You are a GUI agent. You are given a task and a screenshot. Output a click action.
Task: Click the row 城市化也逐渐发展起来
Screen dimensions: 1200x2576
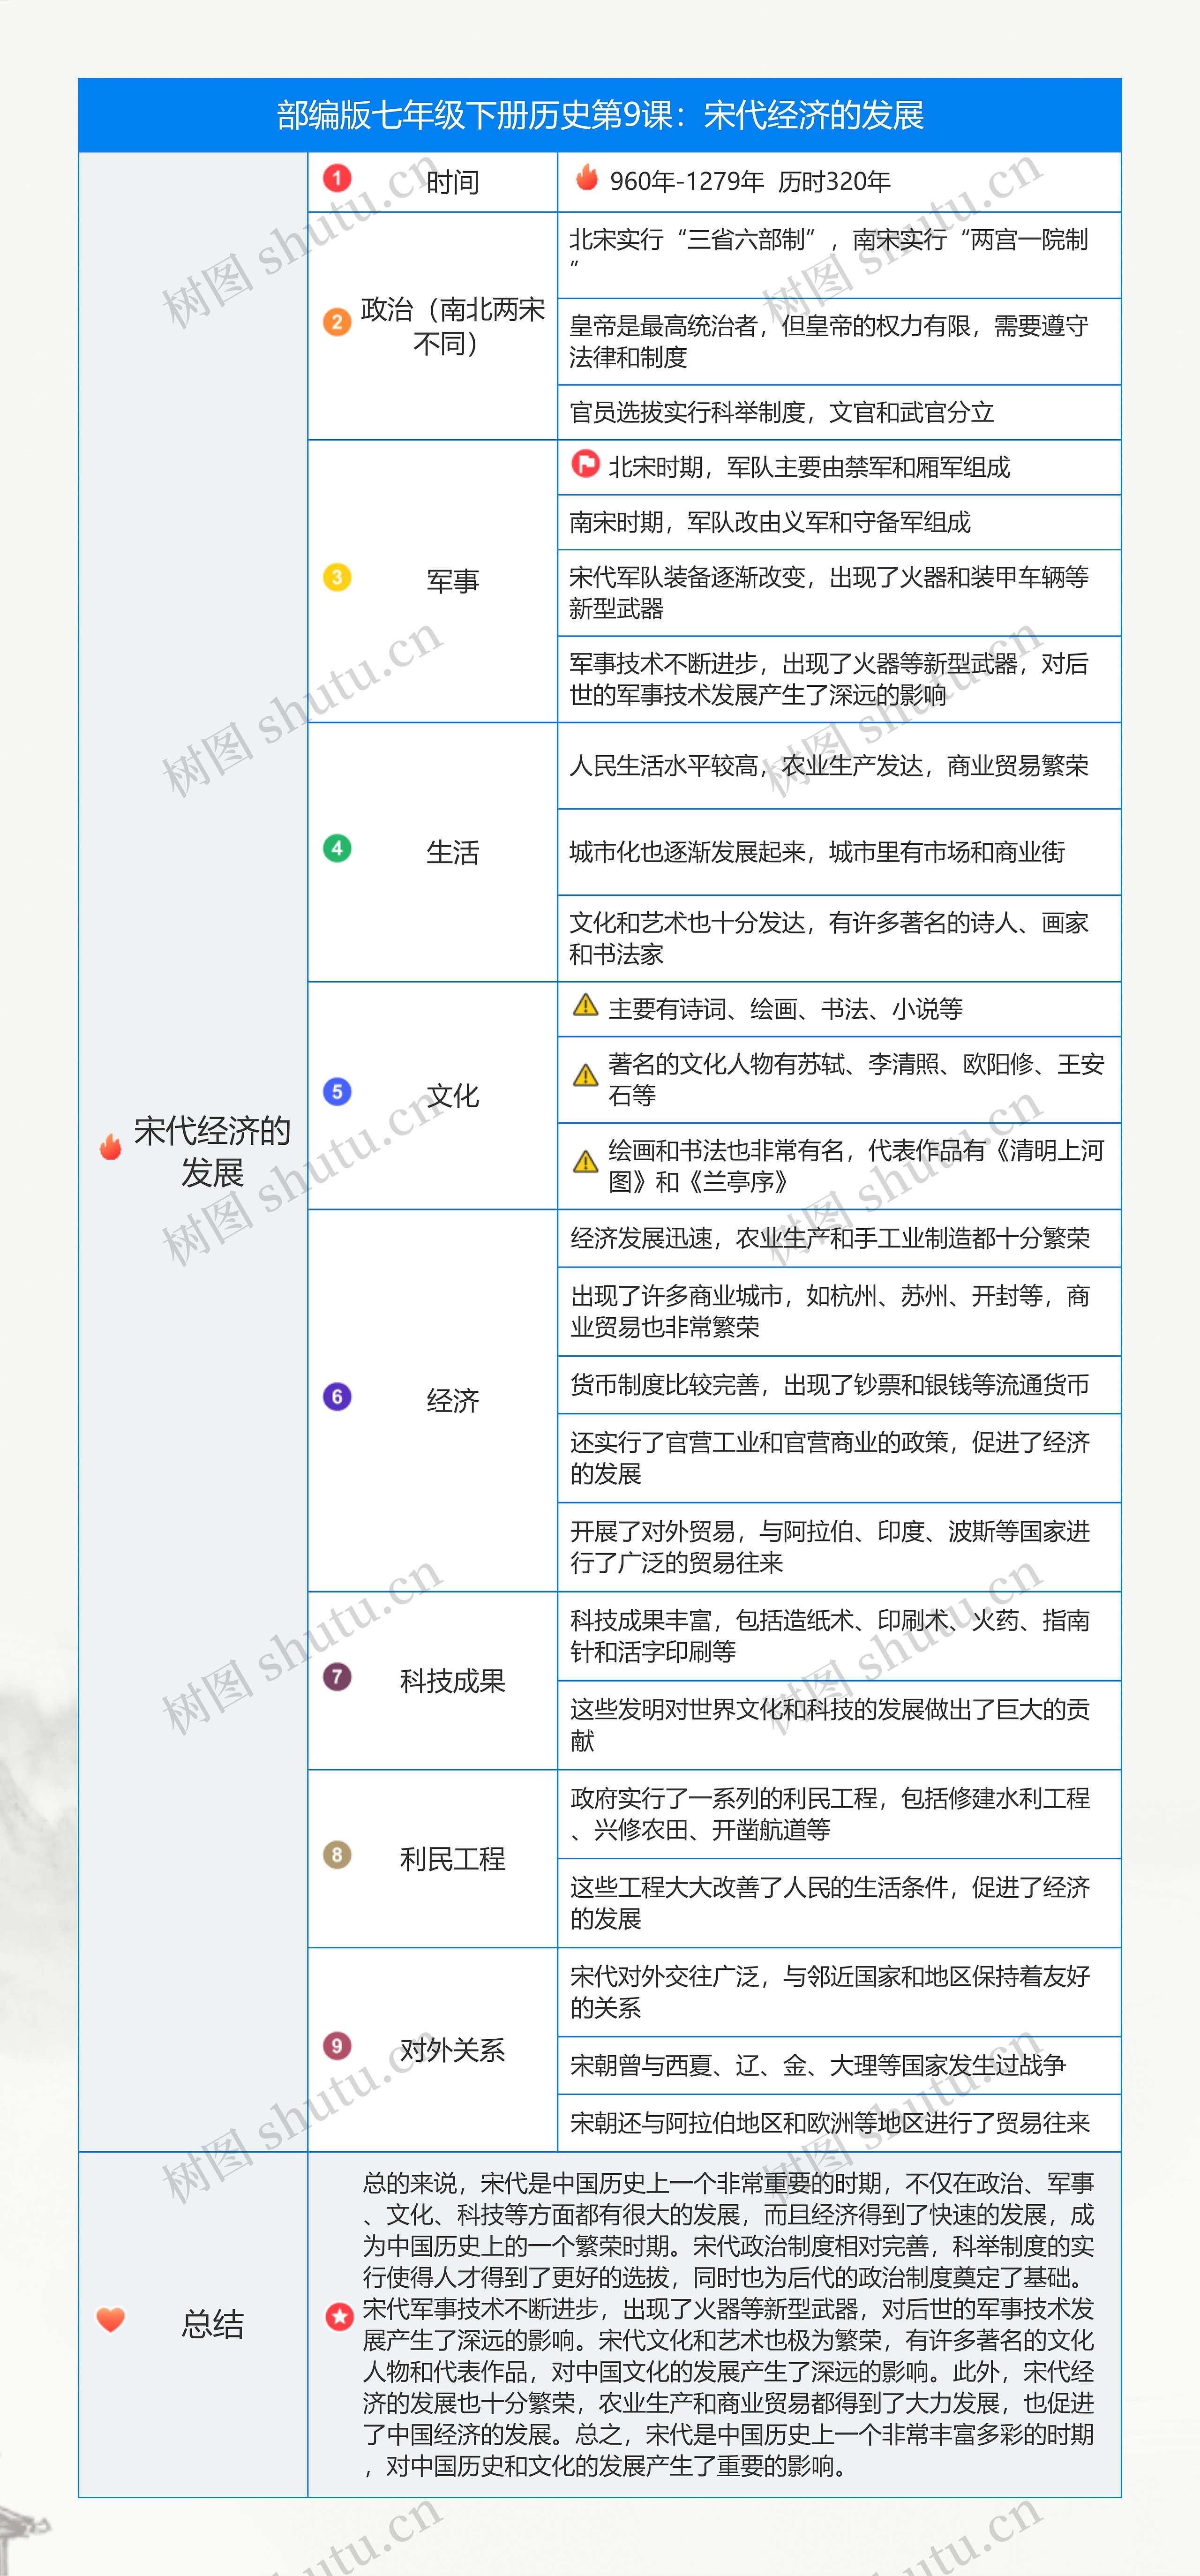click(839, 852)
